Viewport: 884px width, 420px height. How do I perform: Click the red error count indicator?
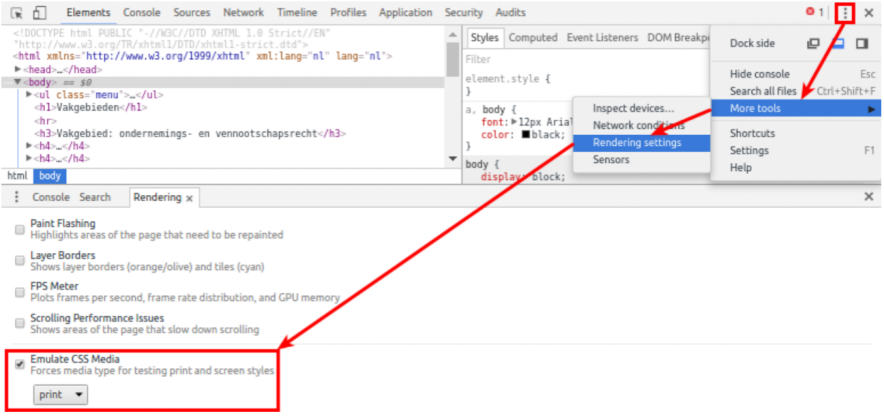(814, 13)
